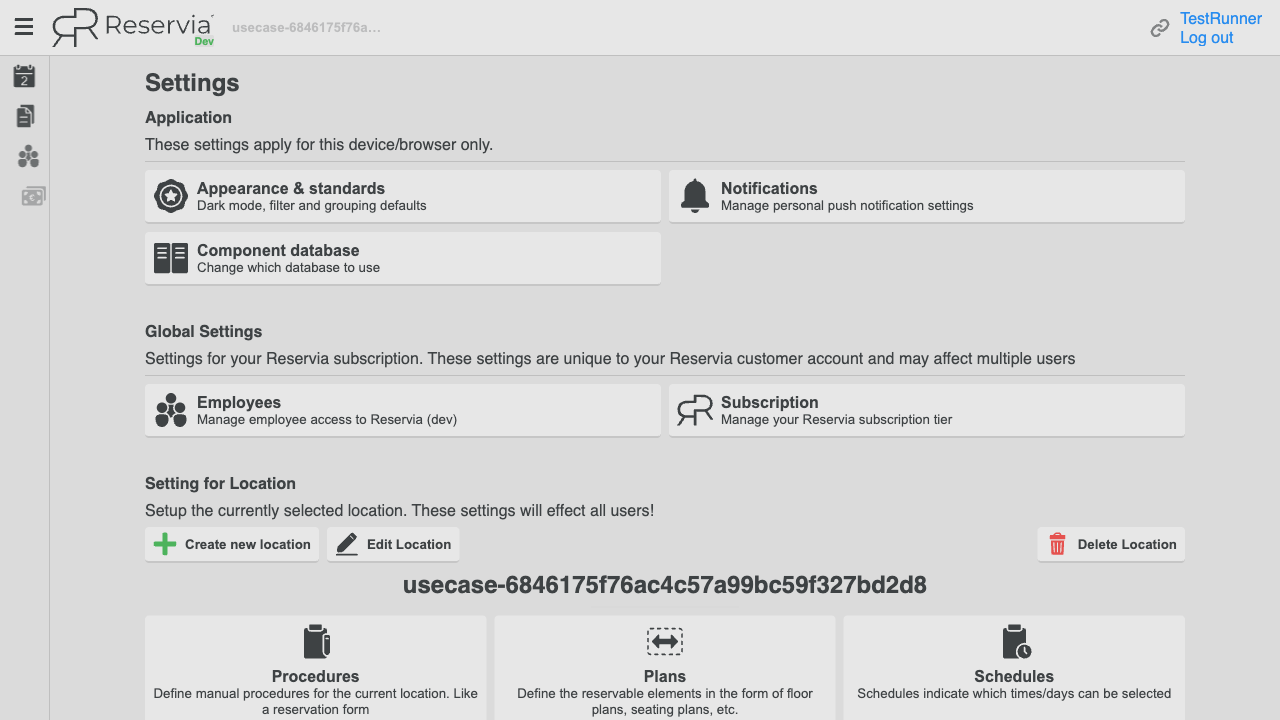This screenshot has width=1280, height=720.
Task: Open Appearance & standards settings
Action: pyautogui.click(x=403, y=196)
